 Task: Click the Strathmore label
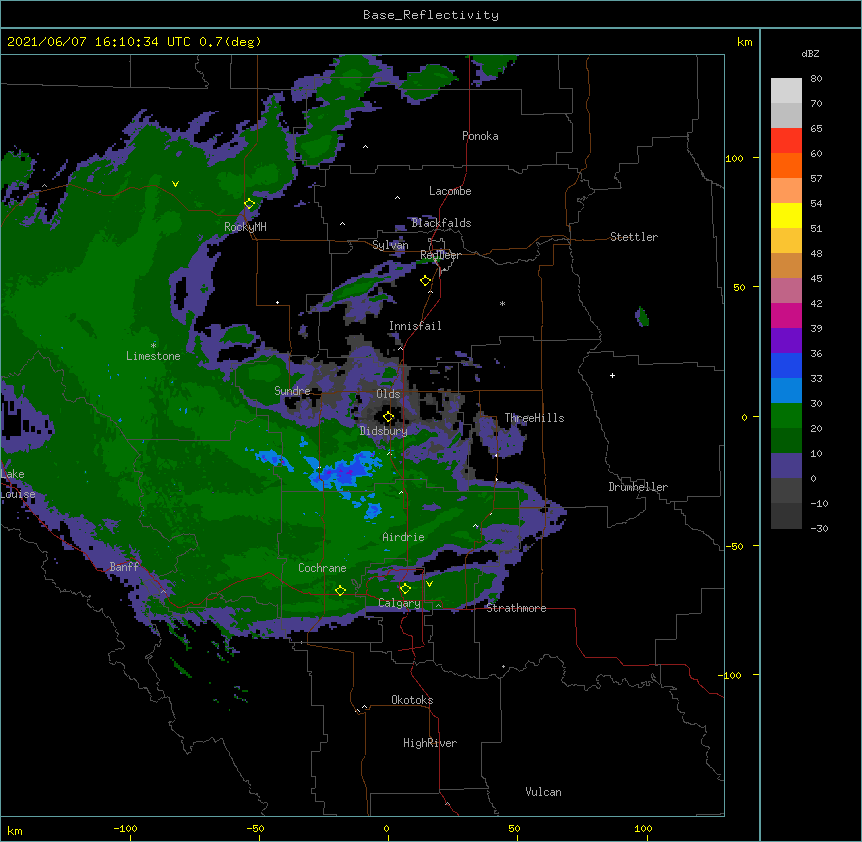click(516, 608)
